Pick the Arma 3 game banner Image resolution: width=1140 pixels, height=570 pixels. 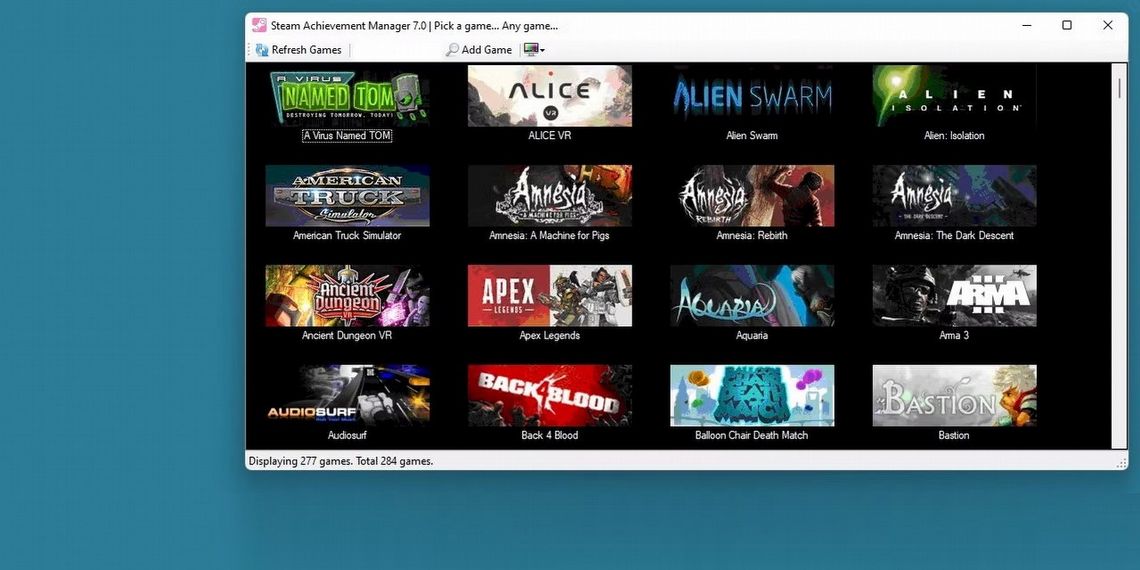(955, 296)
